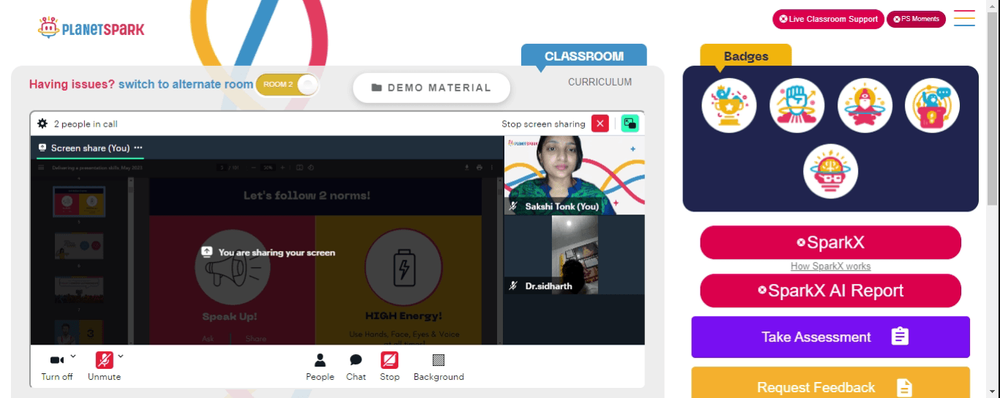
Task: Click document icon on Request Feedback
Action: pyautogui.click(x=904, y=387)
